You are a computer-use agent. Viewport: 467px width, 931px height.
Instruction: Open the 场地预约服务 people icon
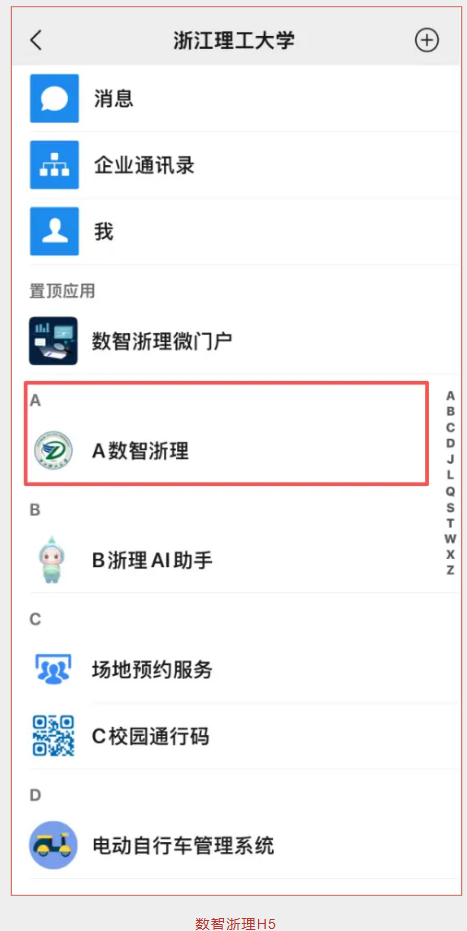53,669
